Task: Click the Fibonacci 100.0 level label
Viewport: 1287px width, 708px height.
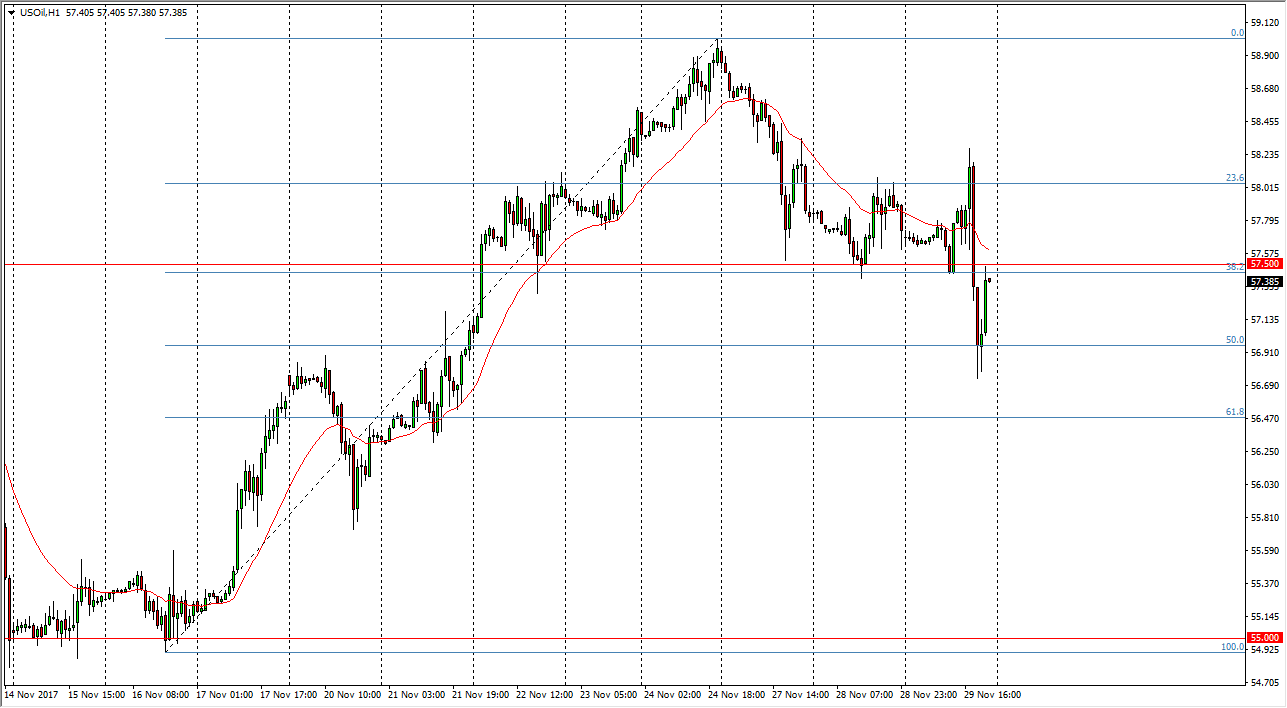Action: [x=1233, y=647]
